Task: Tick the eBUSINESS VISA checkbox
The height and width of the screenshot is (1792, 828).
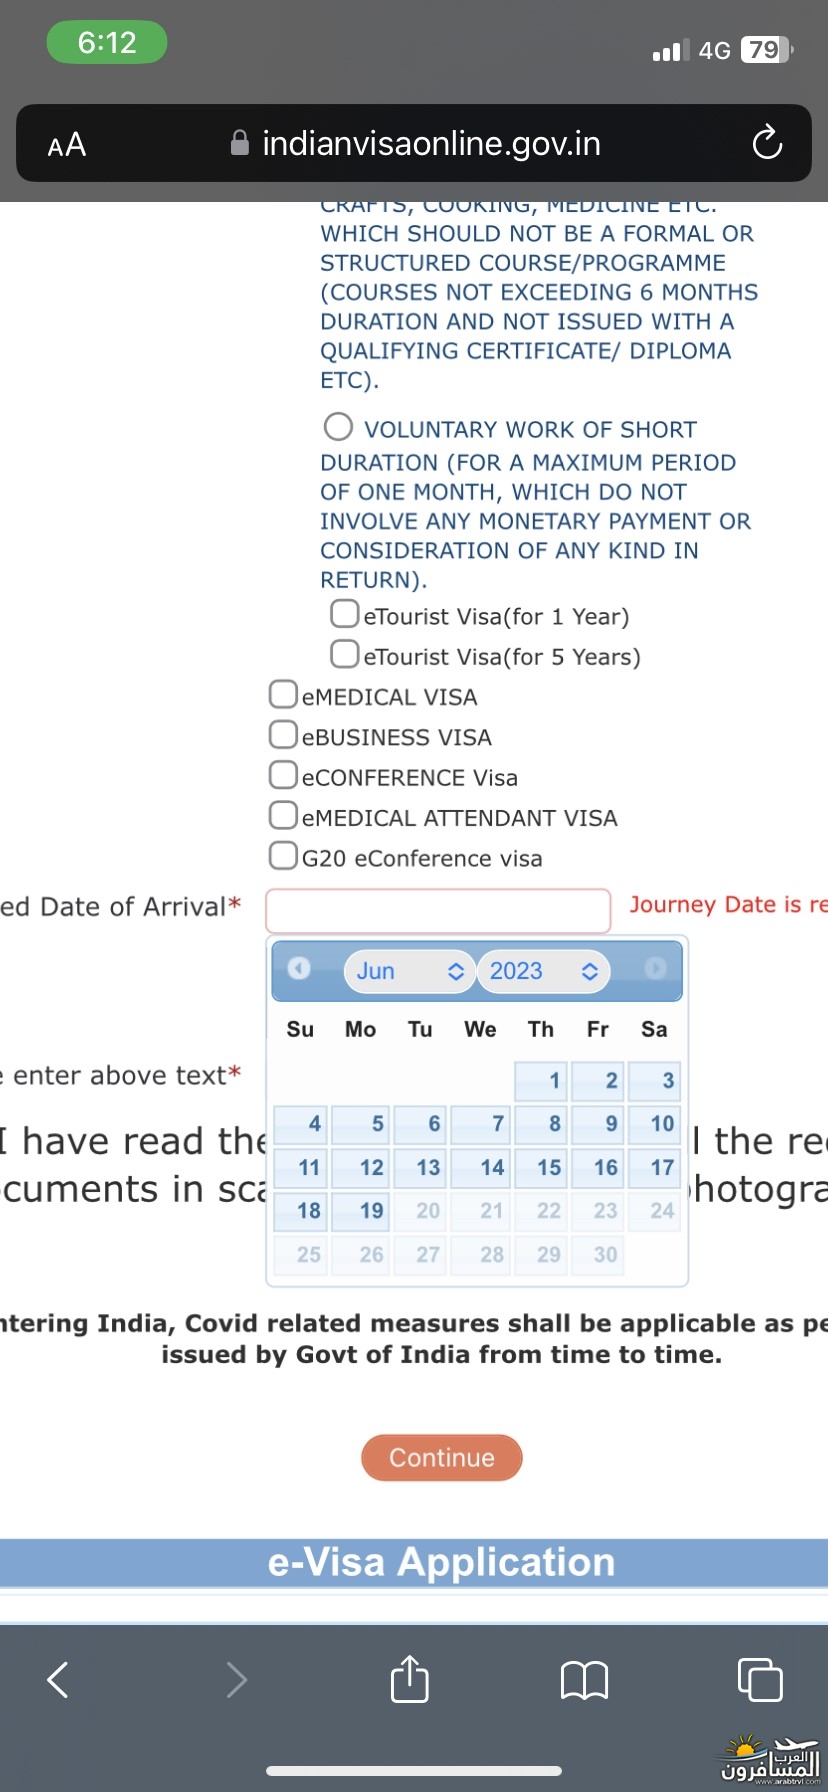Action: coord(283,734)
